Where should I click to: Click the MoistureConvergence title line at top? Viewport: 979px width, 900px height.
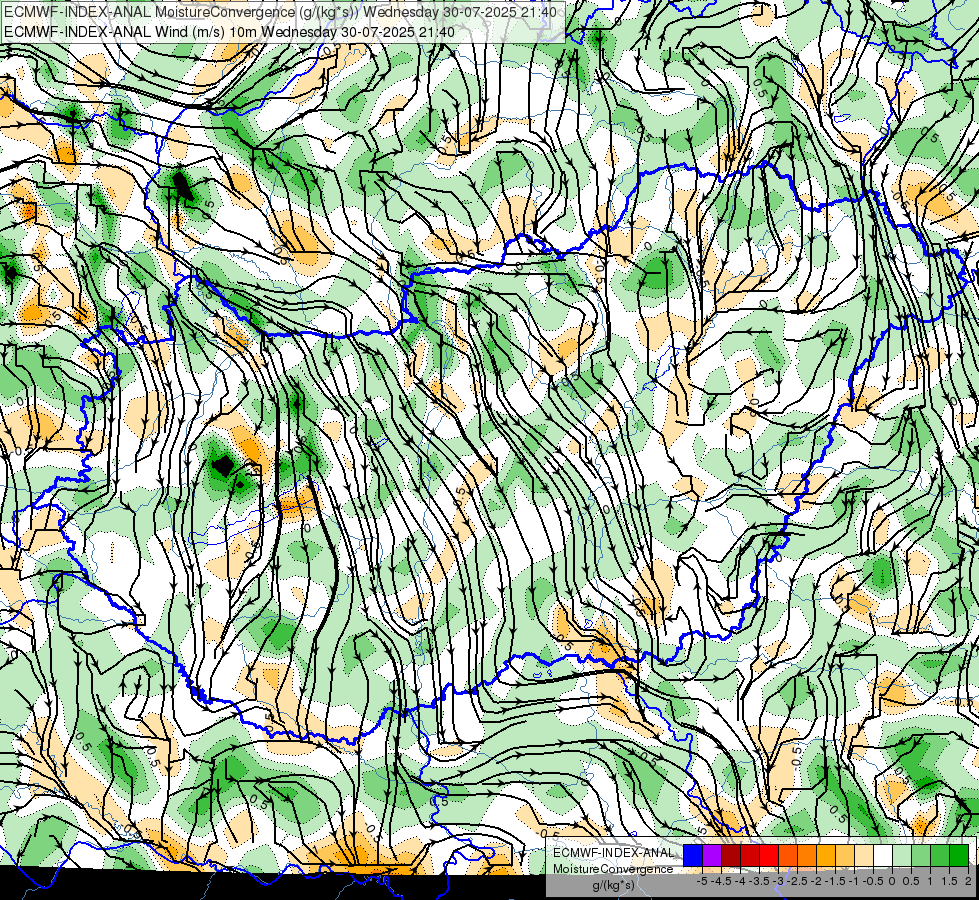click(280, 12)
